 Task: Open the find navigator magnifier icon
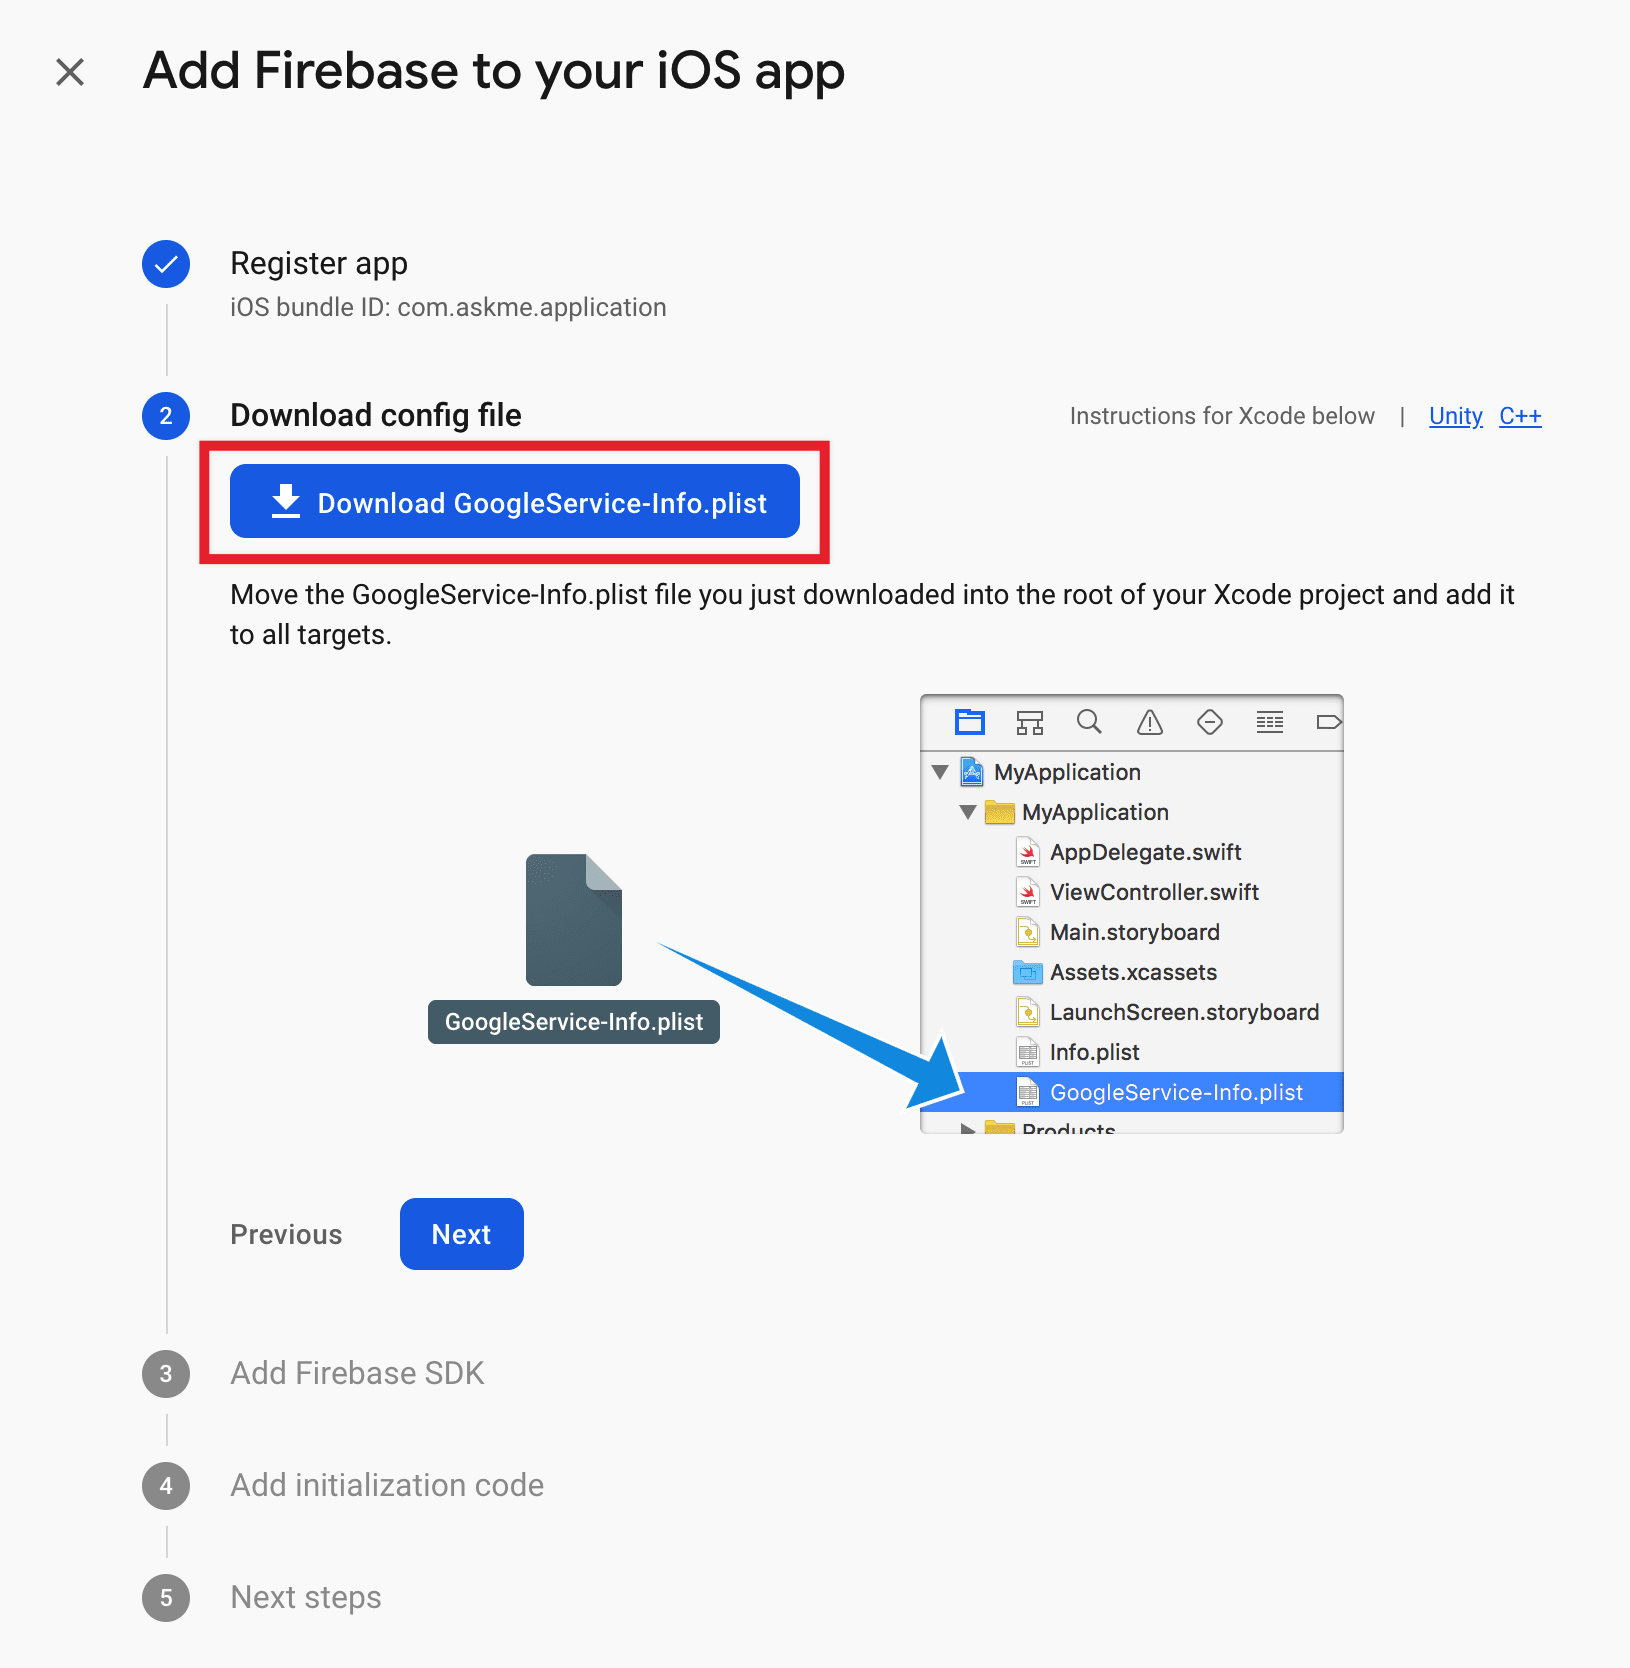tap(1089, 722)
